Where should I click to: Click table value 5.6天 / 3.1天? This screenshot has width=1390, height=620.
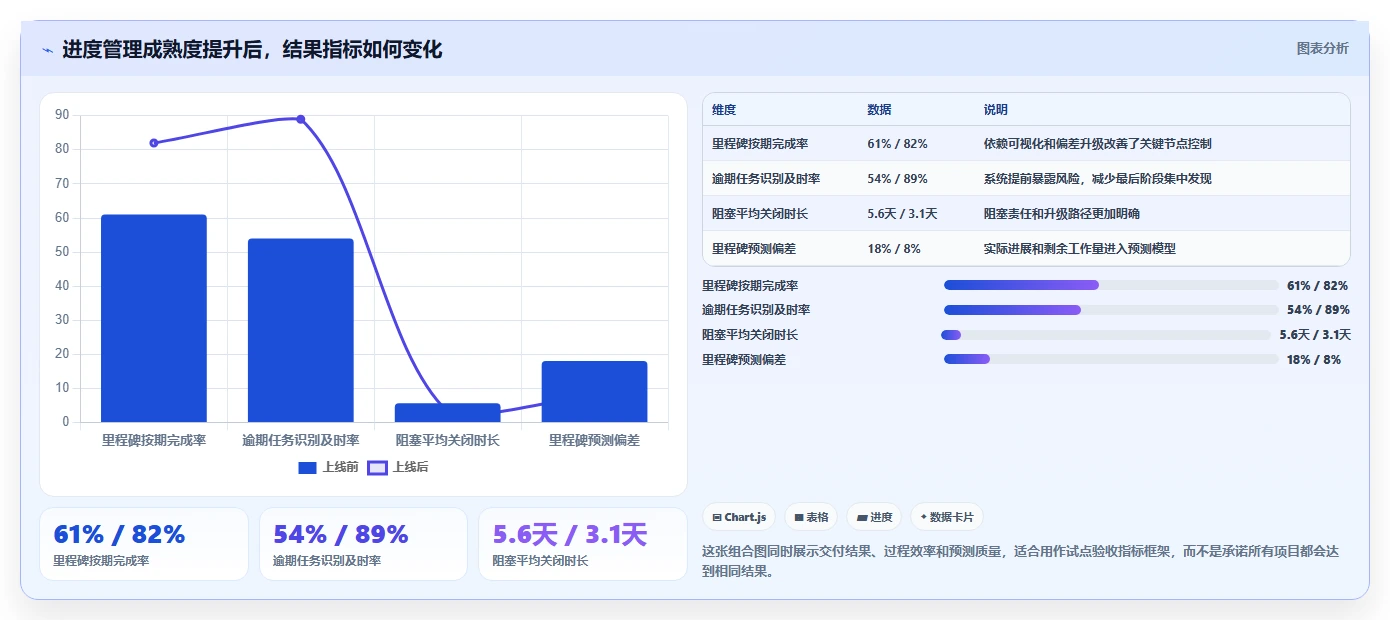pyautogui.click(x=902, y=214)
